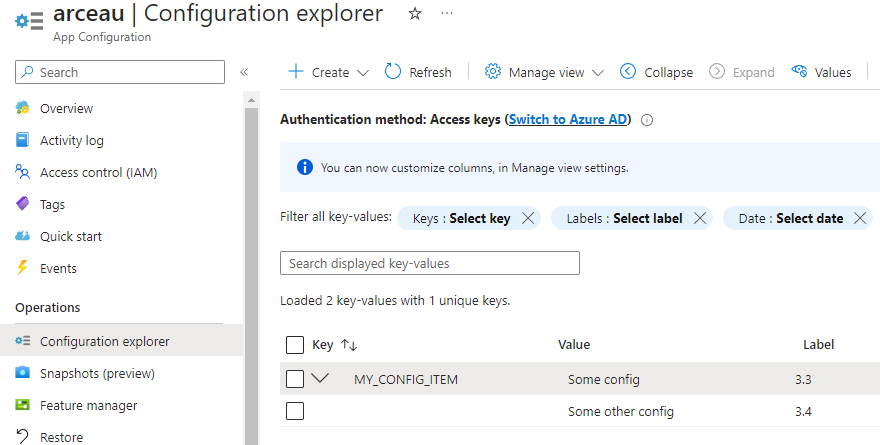This screenshot has width=880, height=445.
Task: Open Access control (IAM) in sidebar
Action: pyautogui.click(x=98, y=172)
